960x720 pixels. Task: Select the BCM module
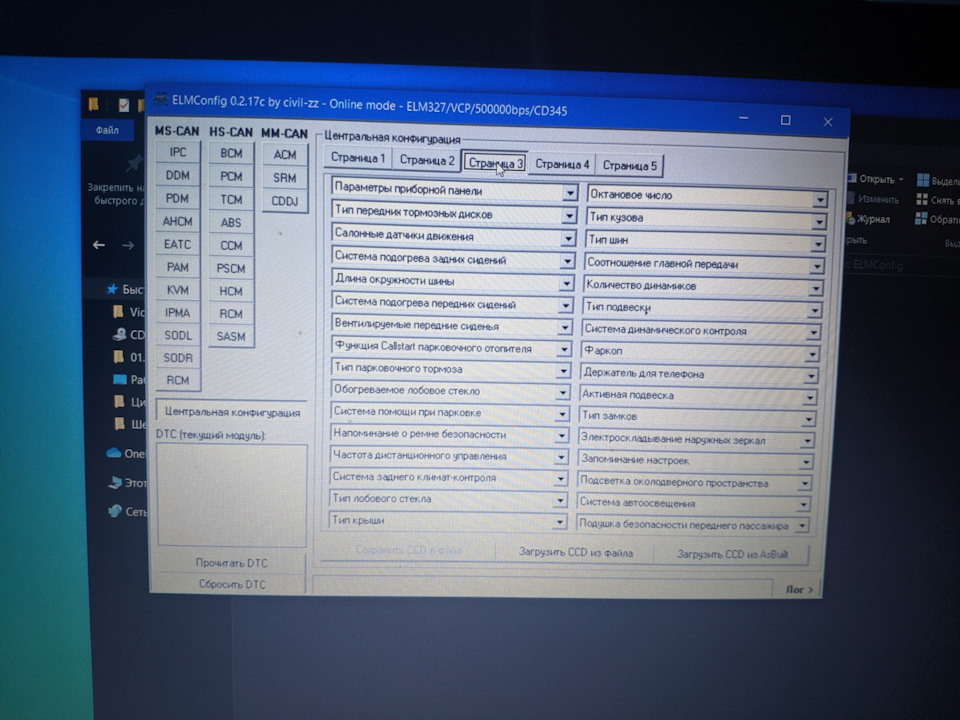tap(231, 153)
